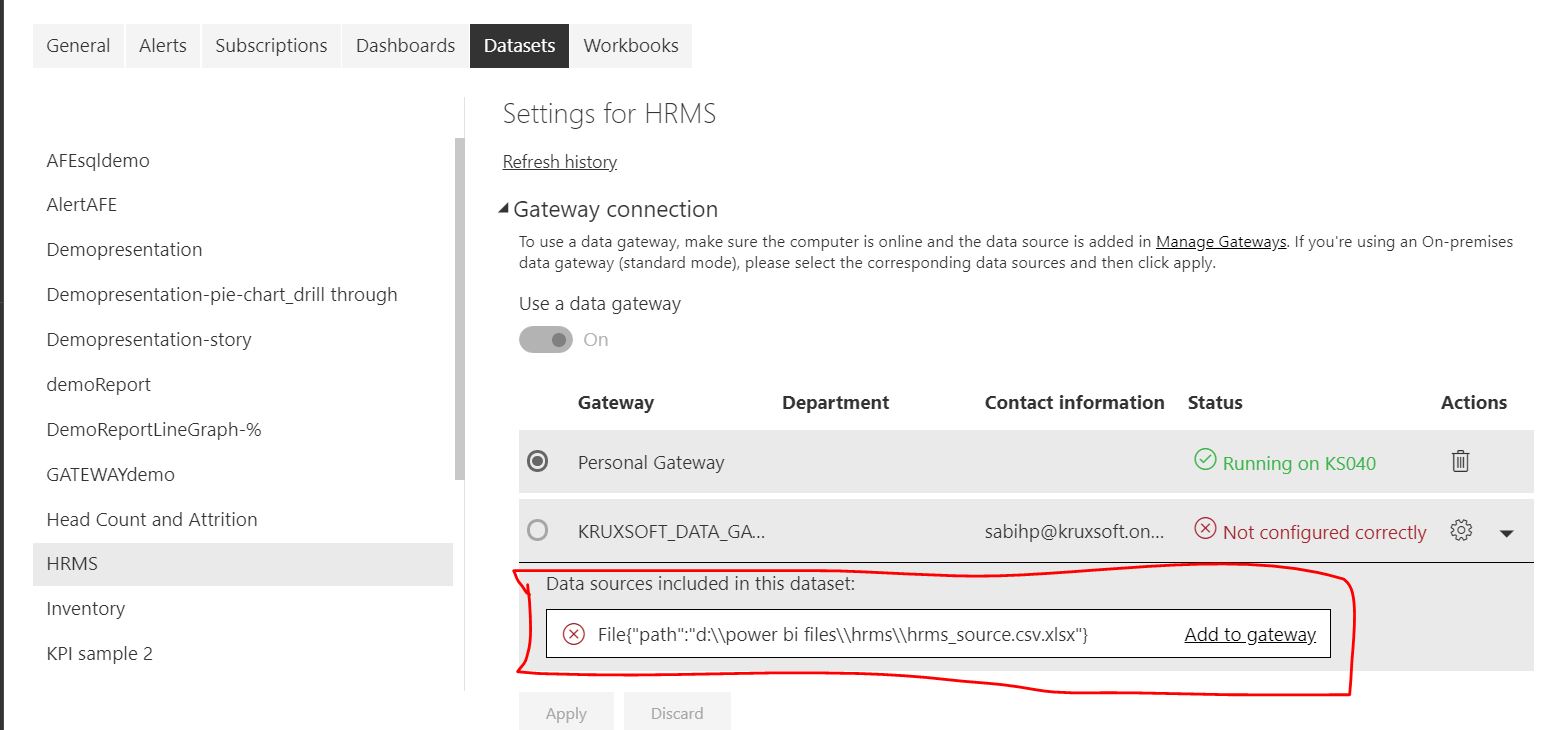
Task: Select the HRMS dataset
Action: point(243,564)
